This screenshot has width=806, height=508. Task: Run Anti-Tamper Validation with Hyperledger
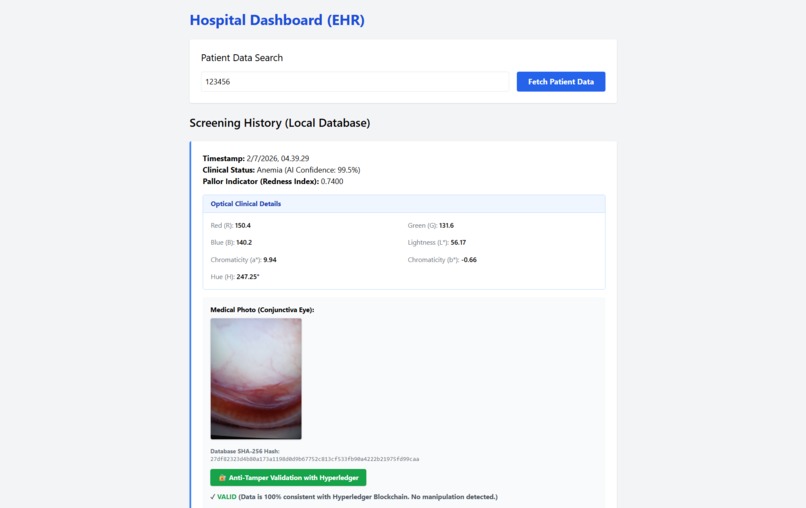[x=288, y=478]
